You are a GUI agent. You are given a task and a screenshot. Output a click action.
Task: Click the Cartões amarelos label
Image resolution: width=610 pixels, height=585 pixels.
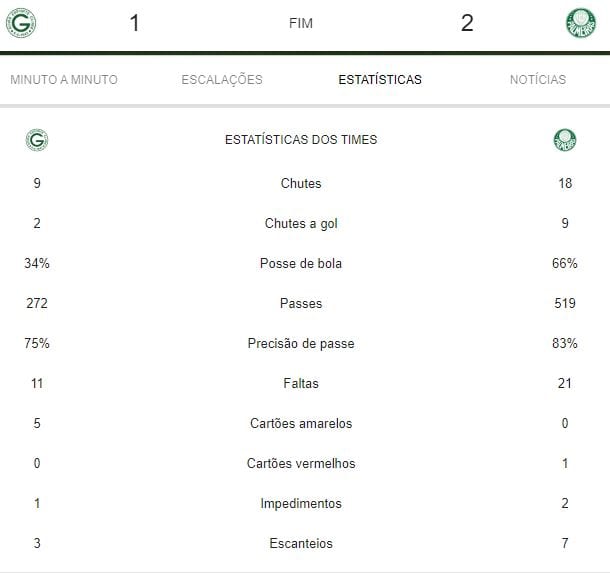coord(301,424)
